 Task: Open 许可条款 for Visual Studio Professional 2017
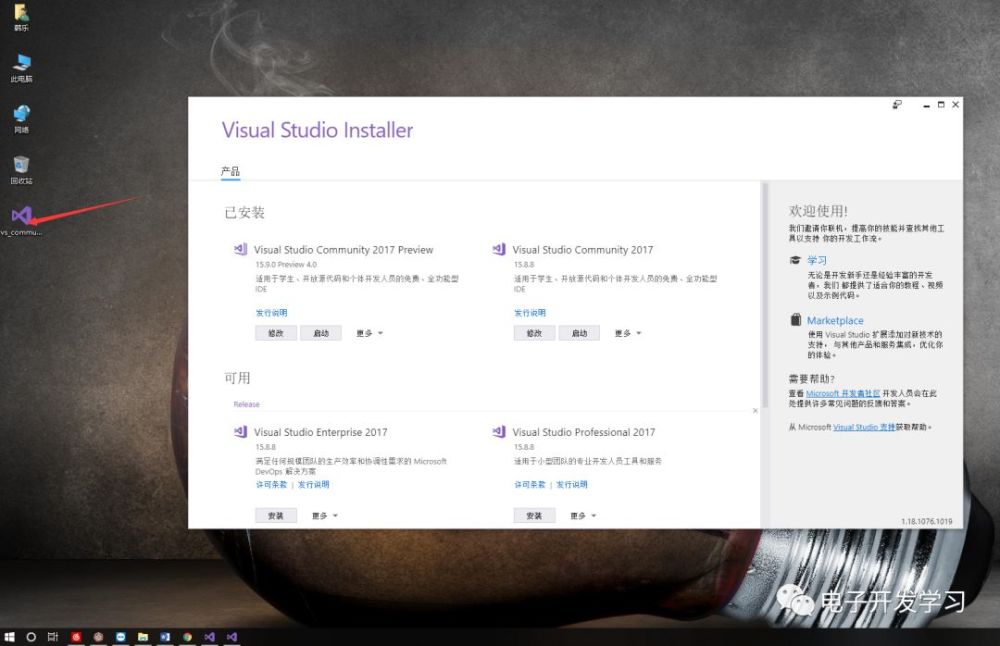click(529, 485)
